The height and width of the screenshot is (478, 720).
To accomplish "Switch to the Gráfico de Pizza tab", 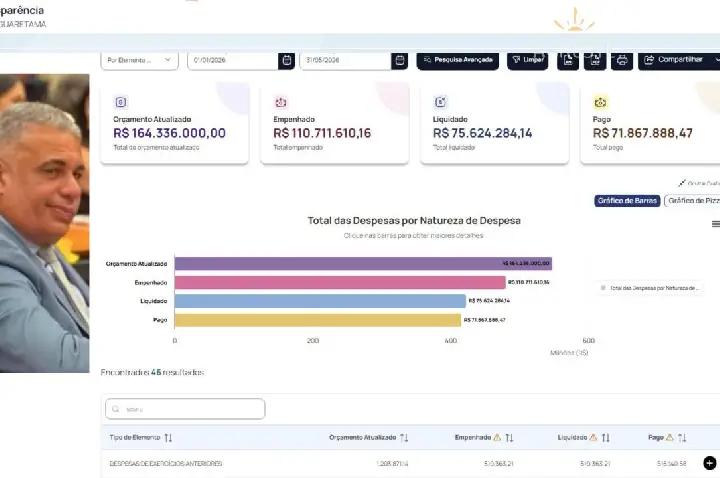I will point(692,201).
